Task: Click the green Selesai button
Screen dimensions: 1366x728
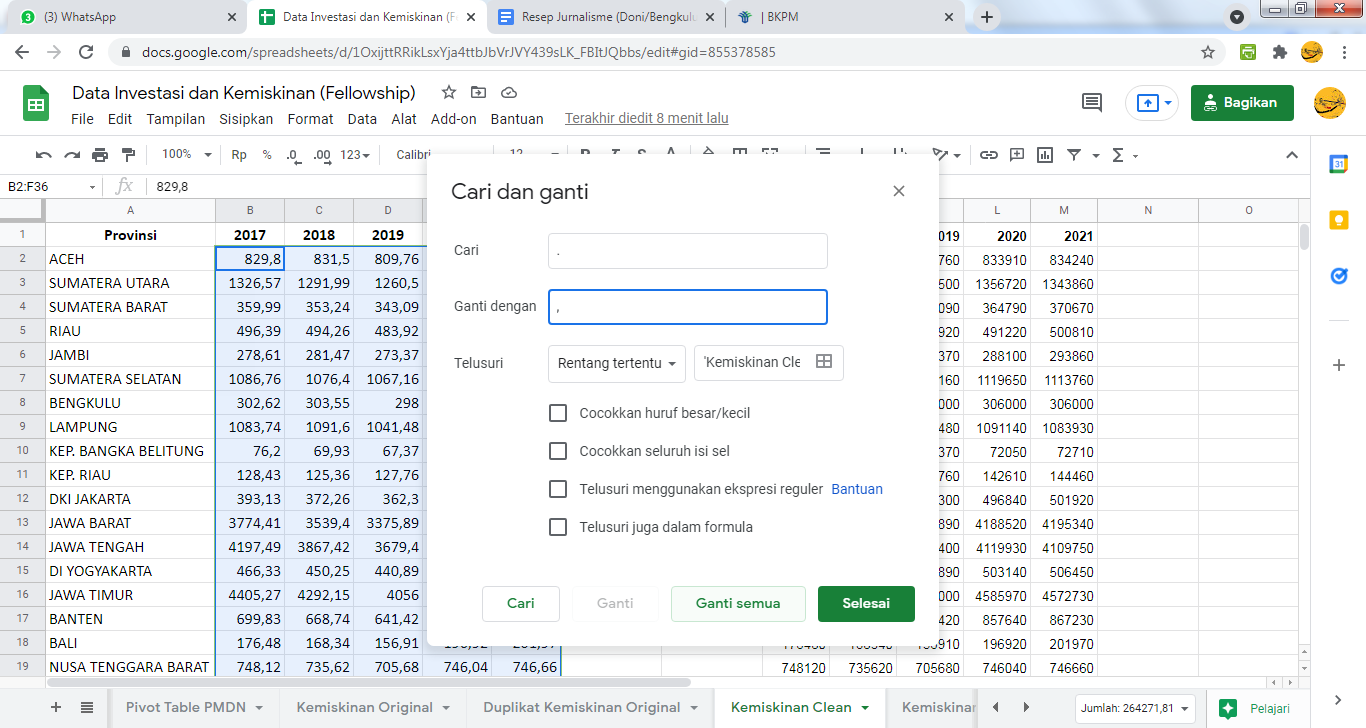Action: [865, 604]
